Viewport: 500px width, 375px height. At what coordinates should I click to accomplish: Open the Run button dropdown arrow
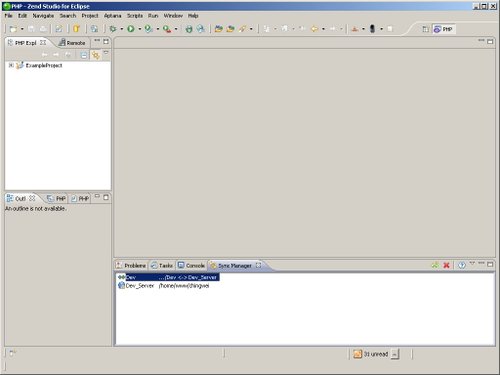point(140,29)
